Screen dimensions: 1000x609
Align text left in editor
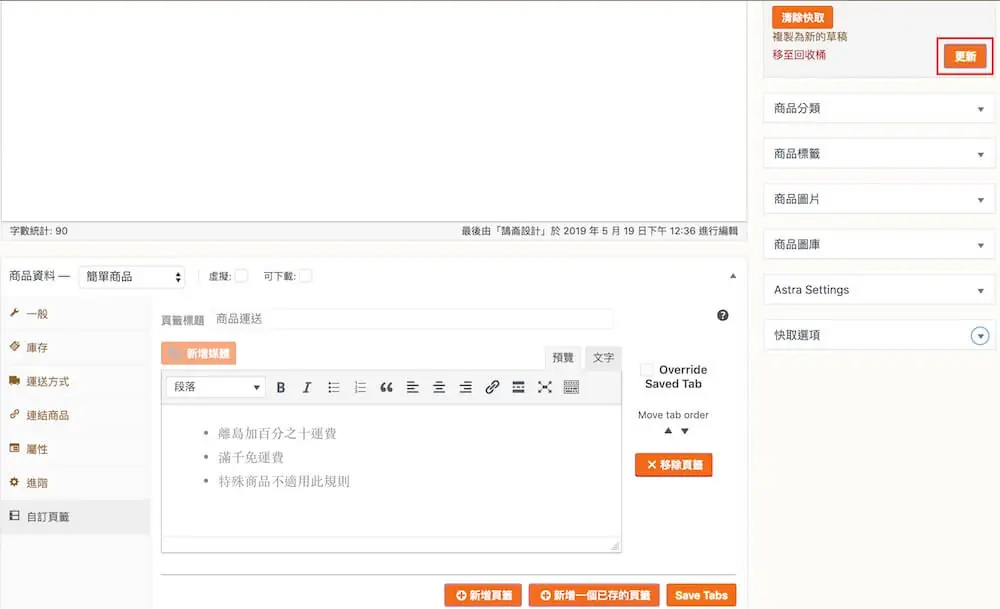point(413,387)
